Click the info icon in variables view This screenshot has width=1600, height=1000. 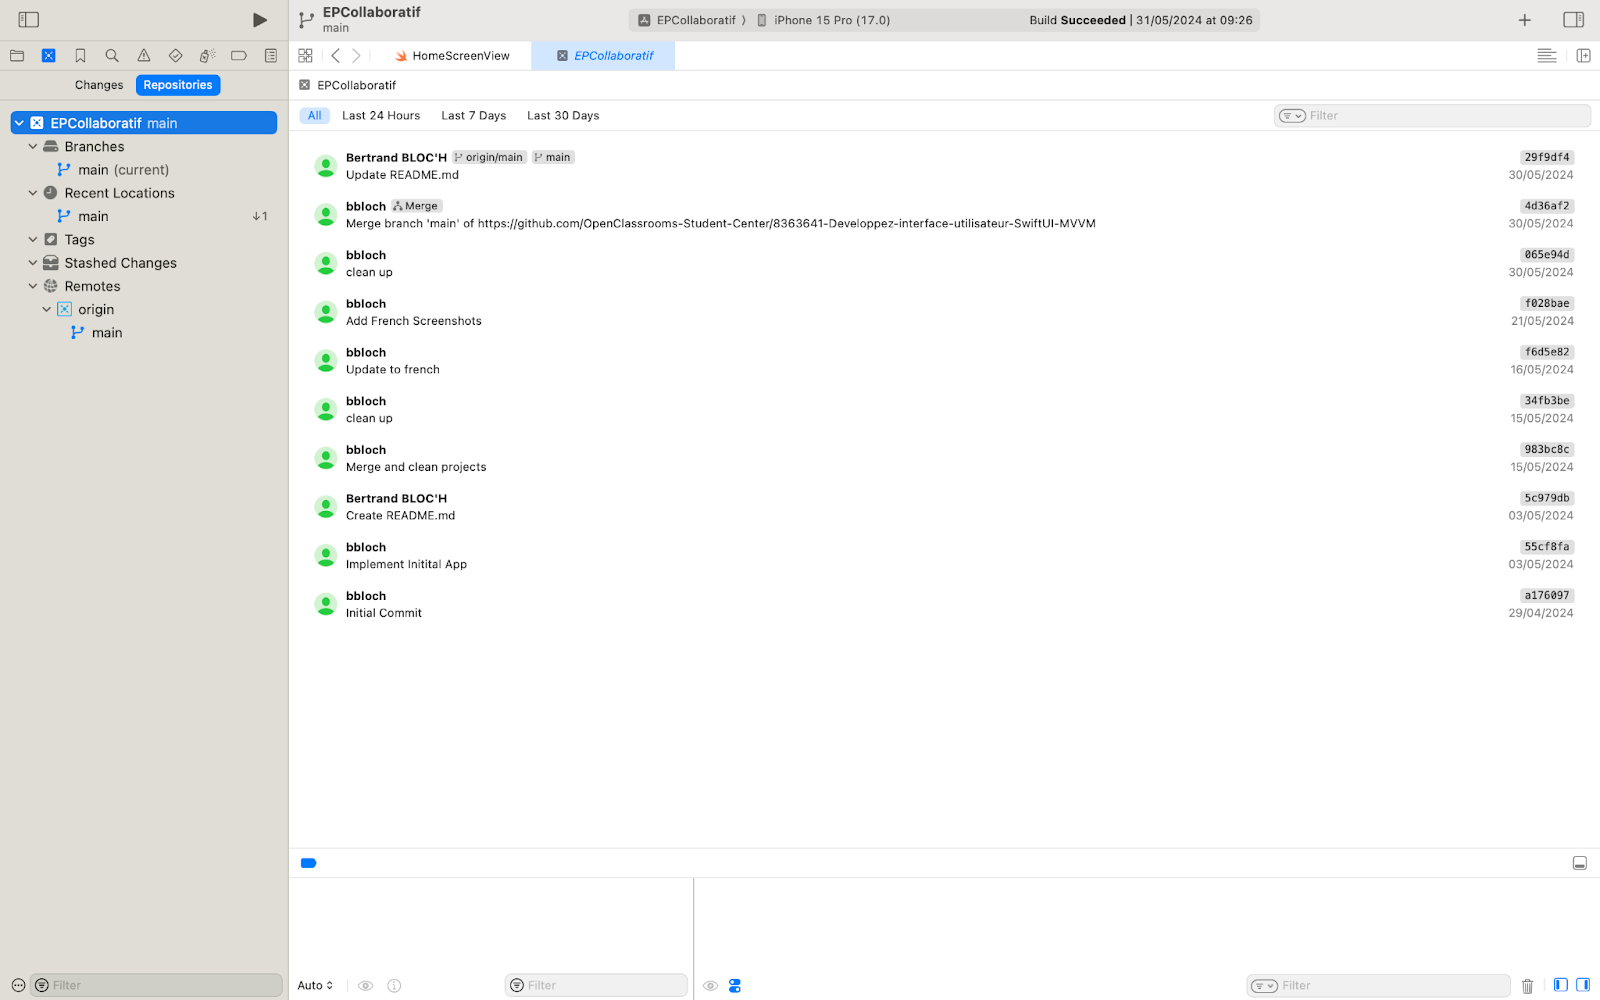(394, 986)
